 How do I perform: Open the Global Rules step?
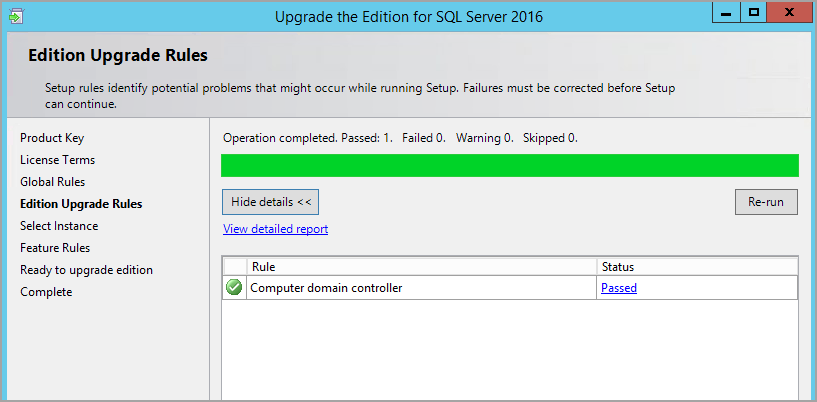pyautogui.click(x=52, y=182)
